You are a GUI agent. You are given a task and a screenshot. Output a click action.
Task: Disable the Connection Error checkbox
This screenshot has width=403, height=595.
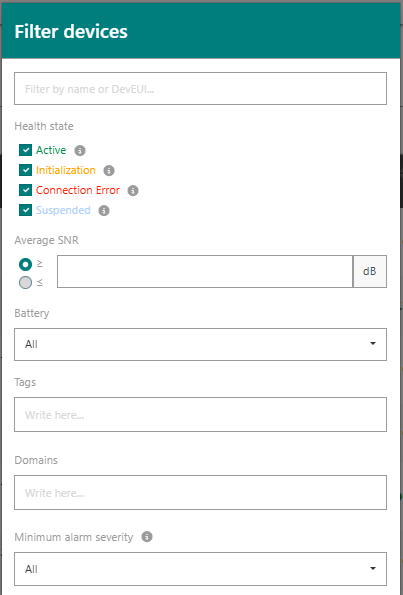[x=25, y=190]
